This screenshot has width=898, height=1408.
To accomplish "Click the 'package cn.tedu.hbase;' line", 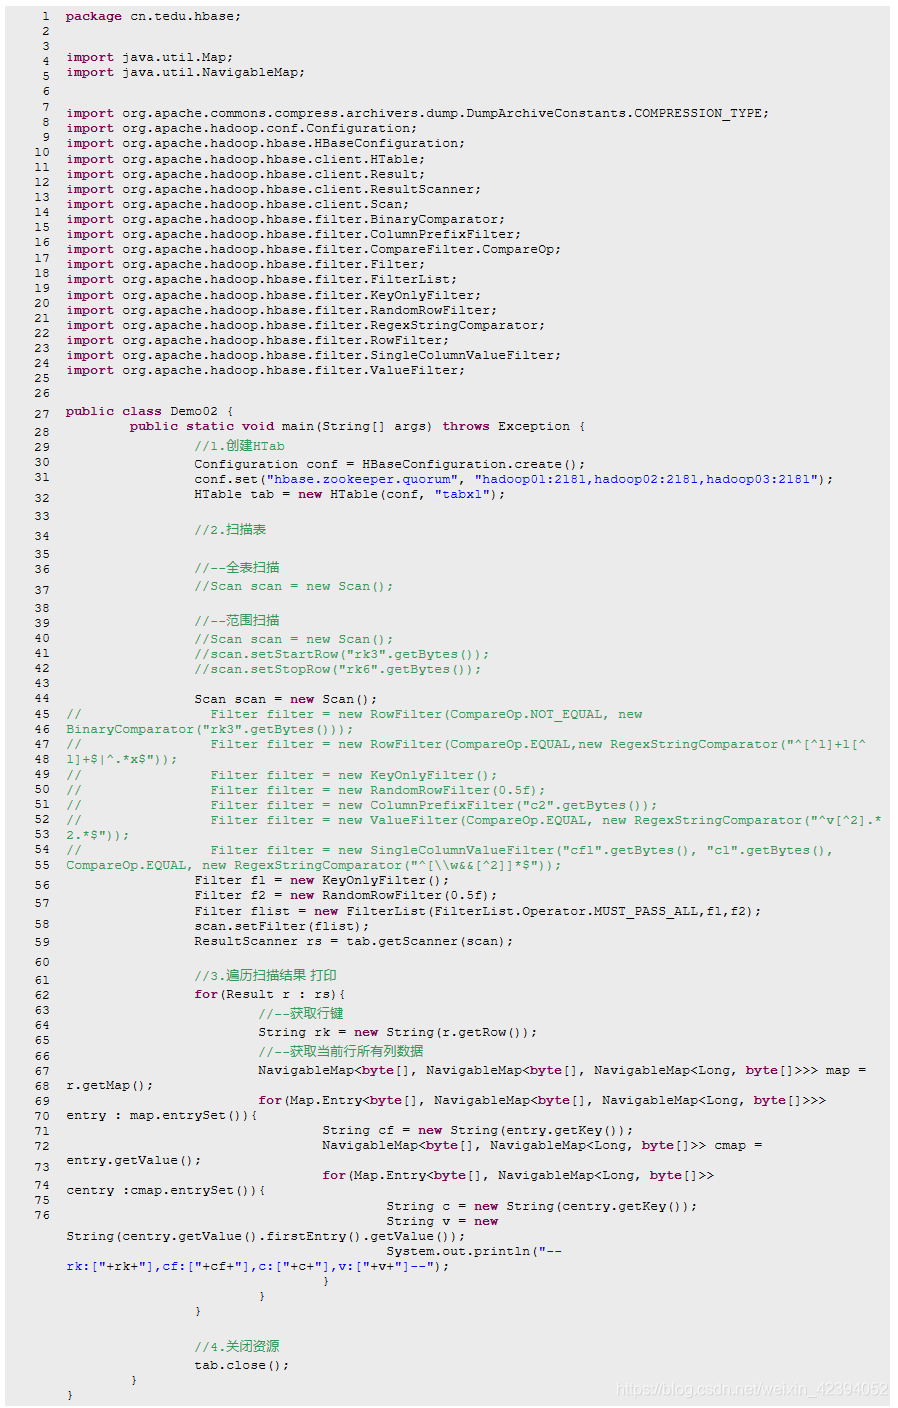I will 153,16.
